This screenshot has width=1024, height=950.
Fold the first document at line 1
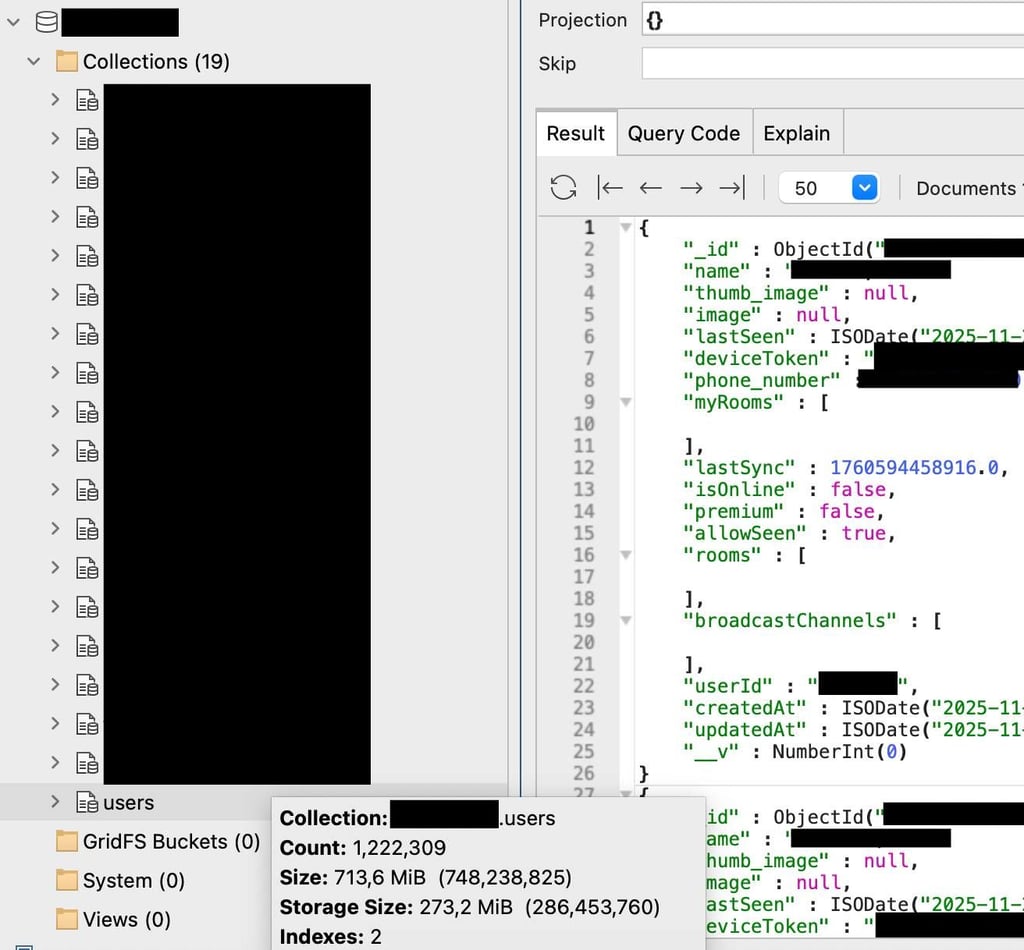(626, 227)
